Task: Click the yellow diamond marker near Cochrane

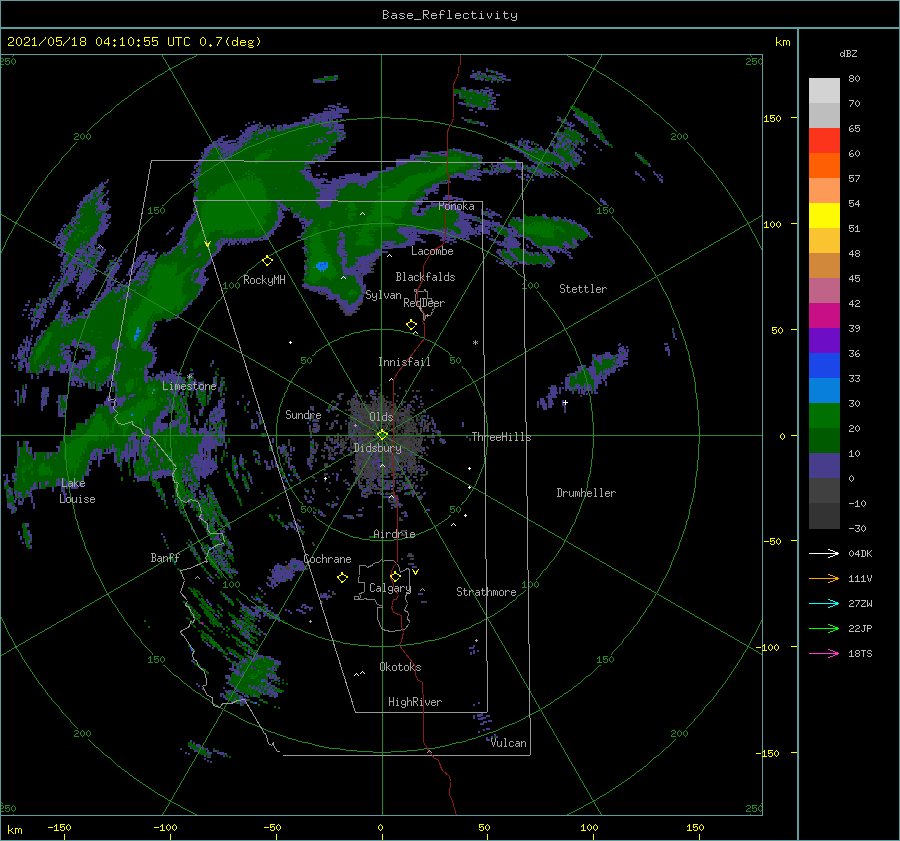Action: click(342, 578)
